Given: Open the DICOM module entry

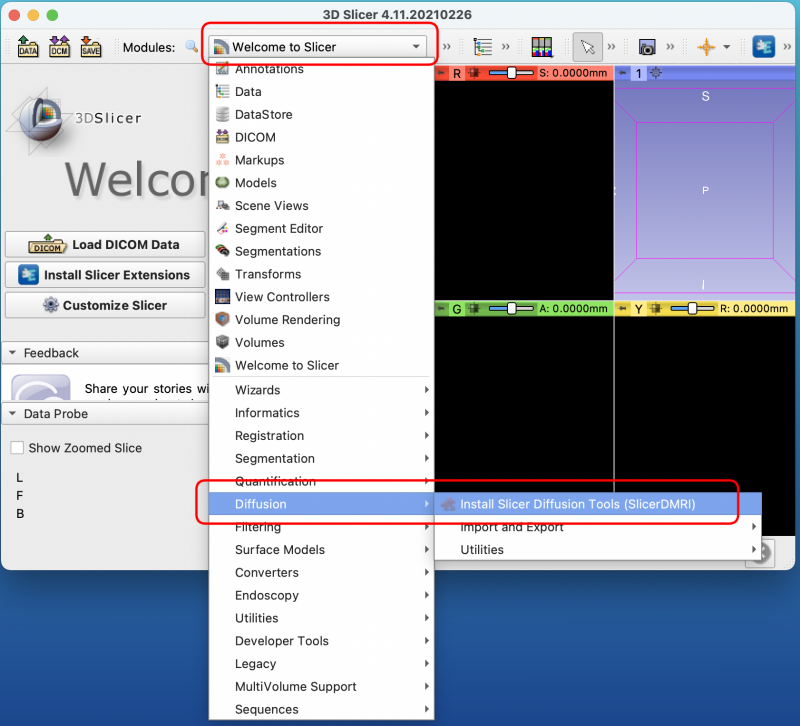Looking at the screenshot, I should (x=321, y=137).
